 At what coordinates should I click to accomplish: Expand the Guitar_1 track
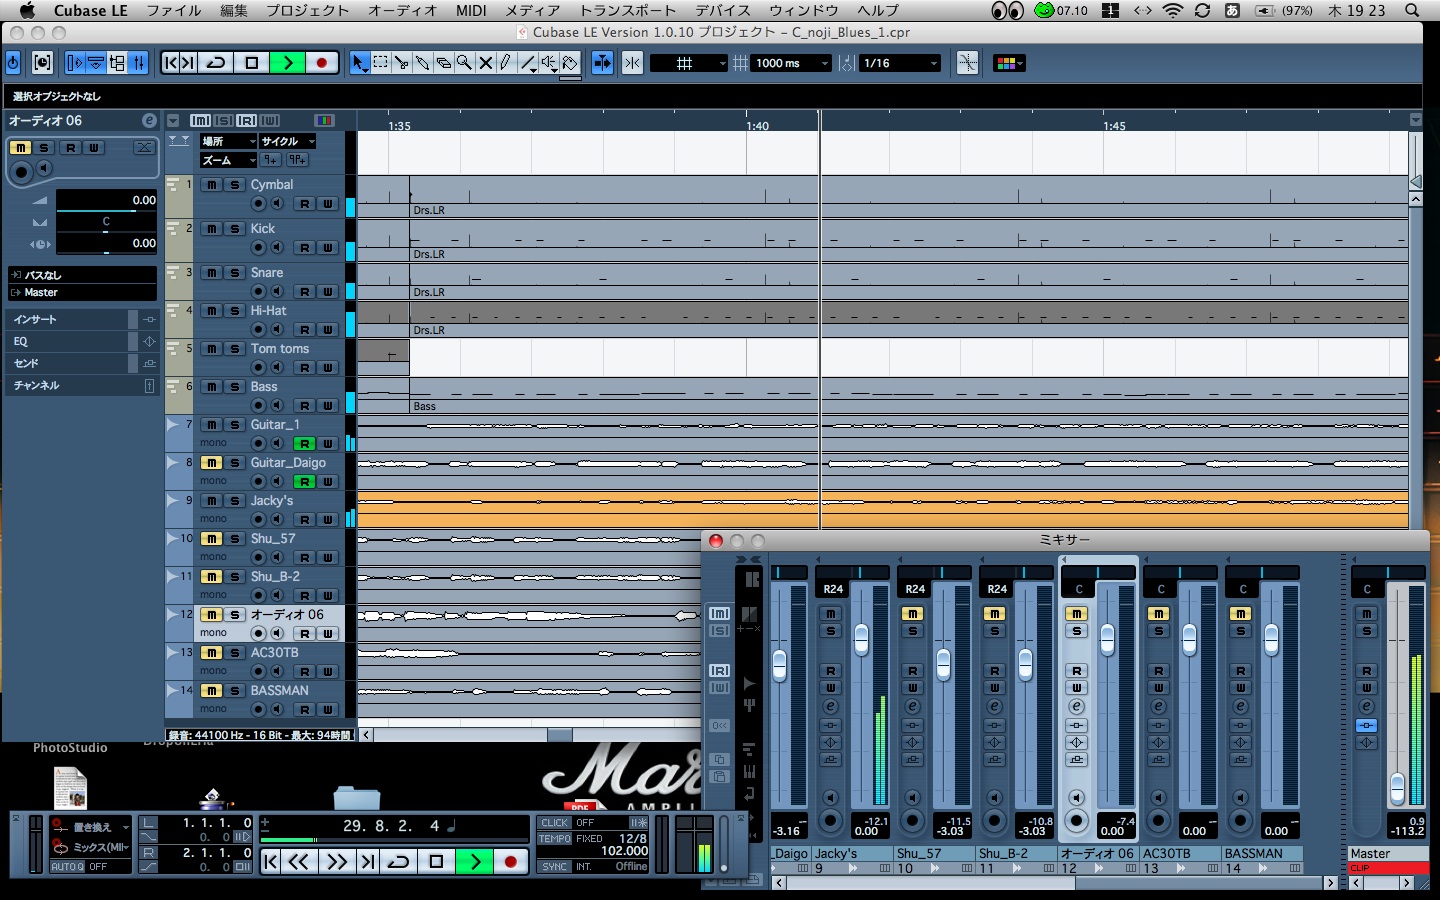pyautogui.click(x=174, y=425)
